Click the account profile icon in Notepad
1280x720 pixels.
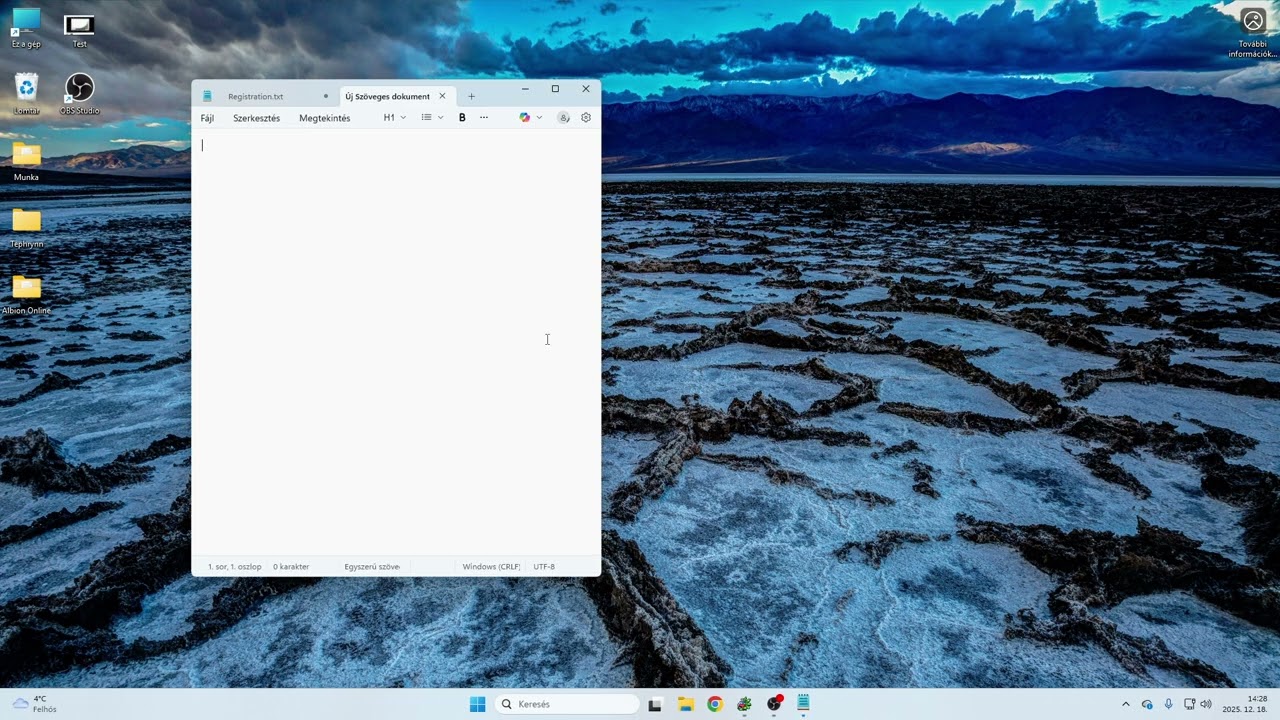(564, 118)
